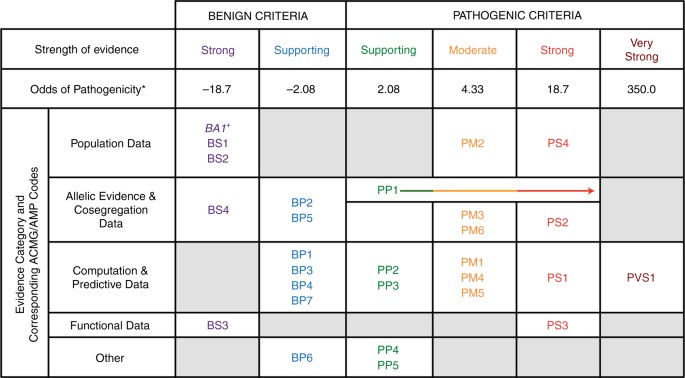Viewport: 685px width, 378px height.
Task: Click the PM2 population data code
Action: [x=474, y=143]
